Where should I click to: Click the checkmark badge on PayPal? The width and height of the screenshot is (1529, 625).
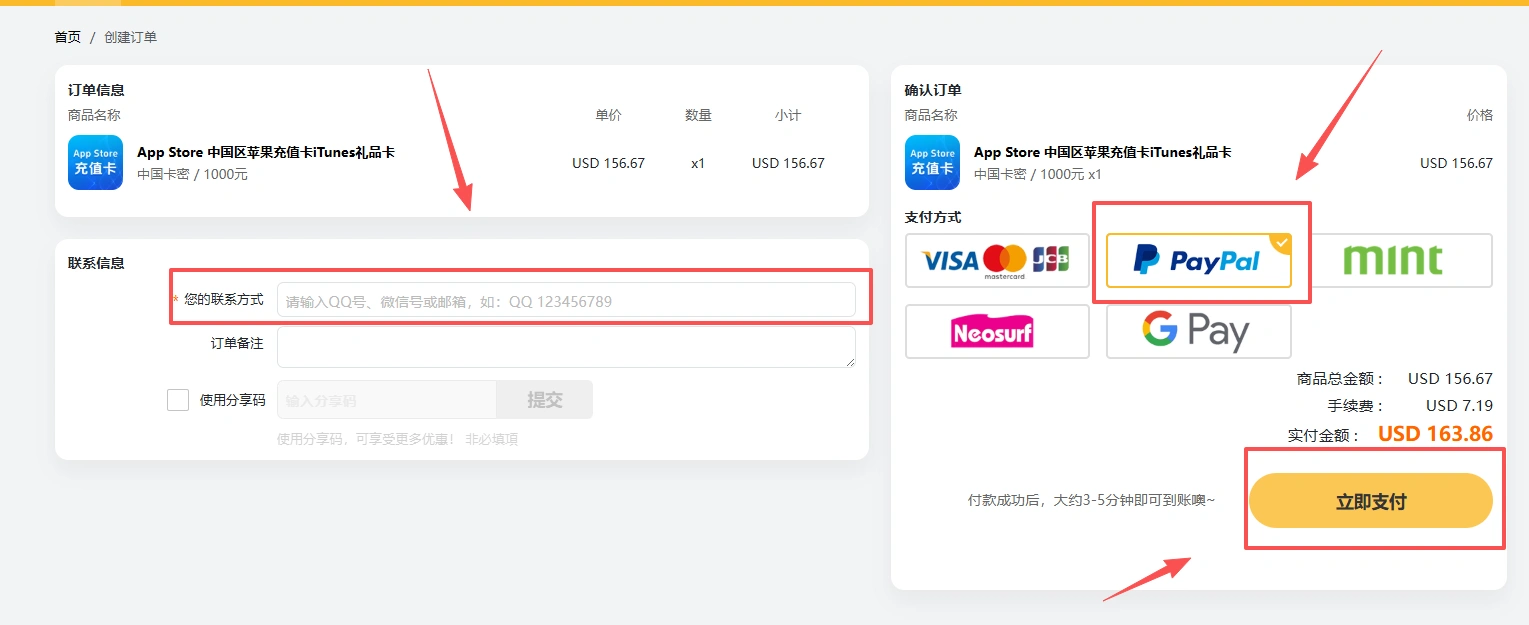pos(1280,243)
